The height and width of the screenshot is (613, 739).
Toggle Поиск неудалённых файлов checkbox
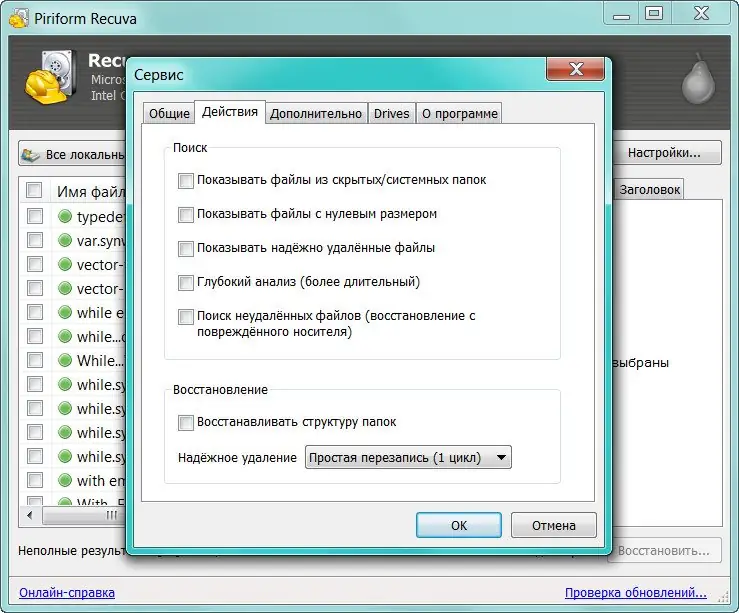[x=186, y=317]
